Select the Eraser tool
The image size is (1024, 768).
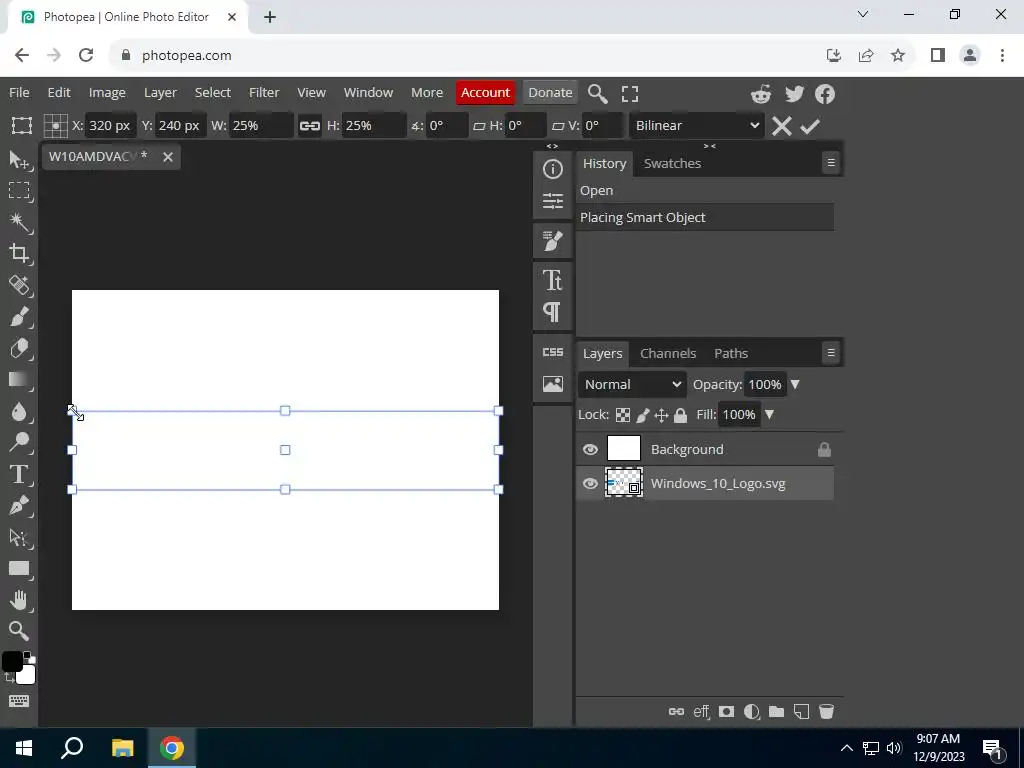coord(19,348)
